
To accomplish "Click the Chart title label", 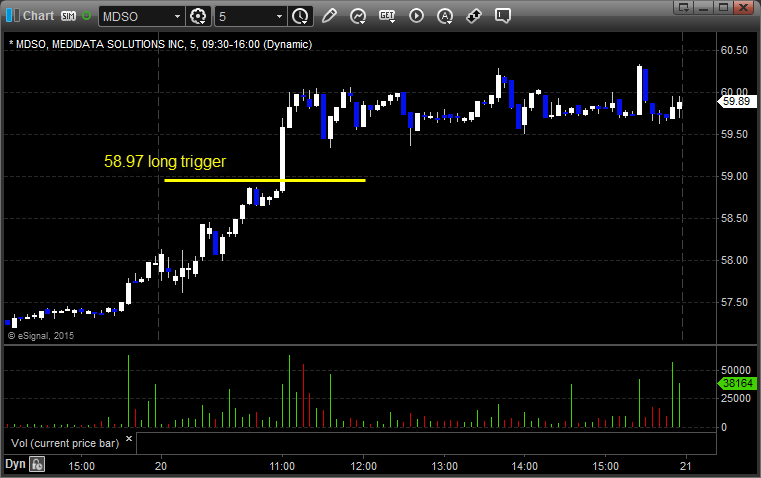I will coord(38,16).
